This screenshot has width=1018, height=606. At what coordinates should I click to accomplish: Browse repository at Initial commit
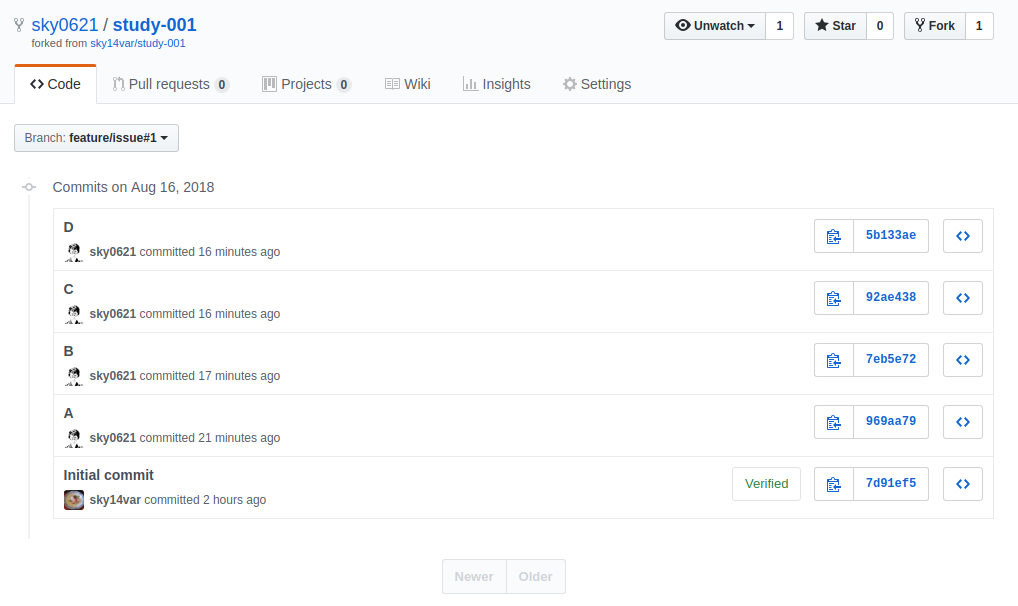point(963,484)
